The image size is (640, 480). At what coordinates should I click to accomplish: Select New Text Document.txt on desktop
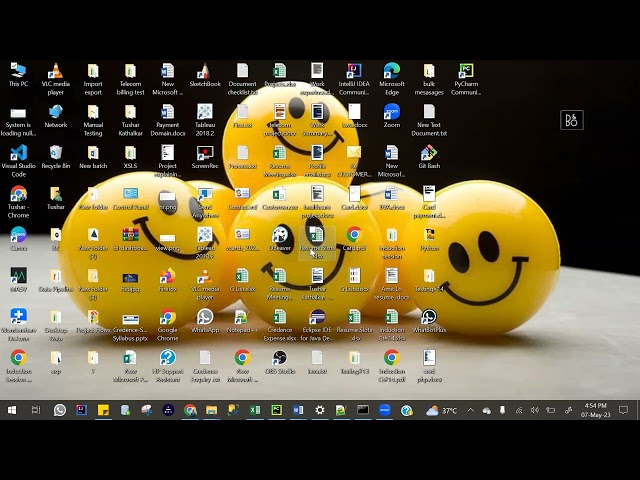coord(429,120)
